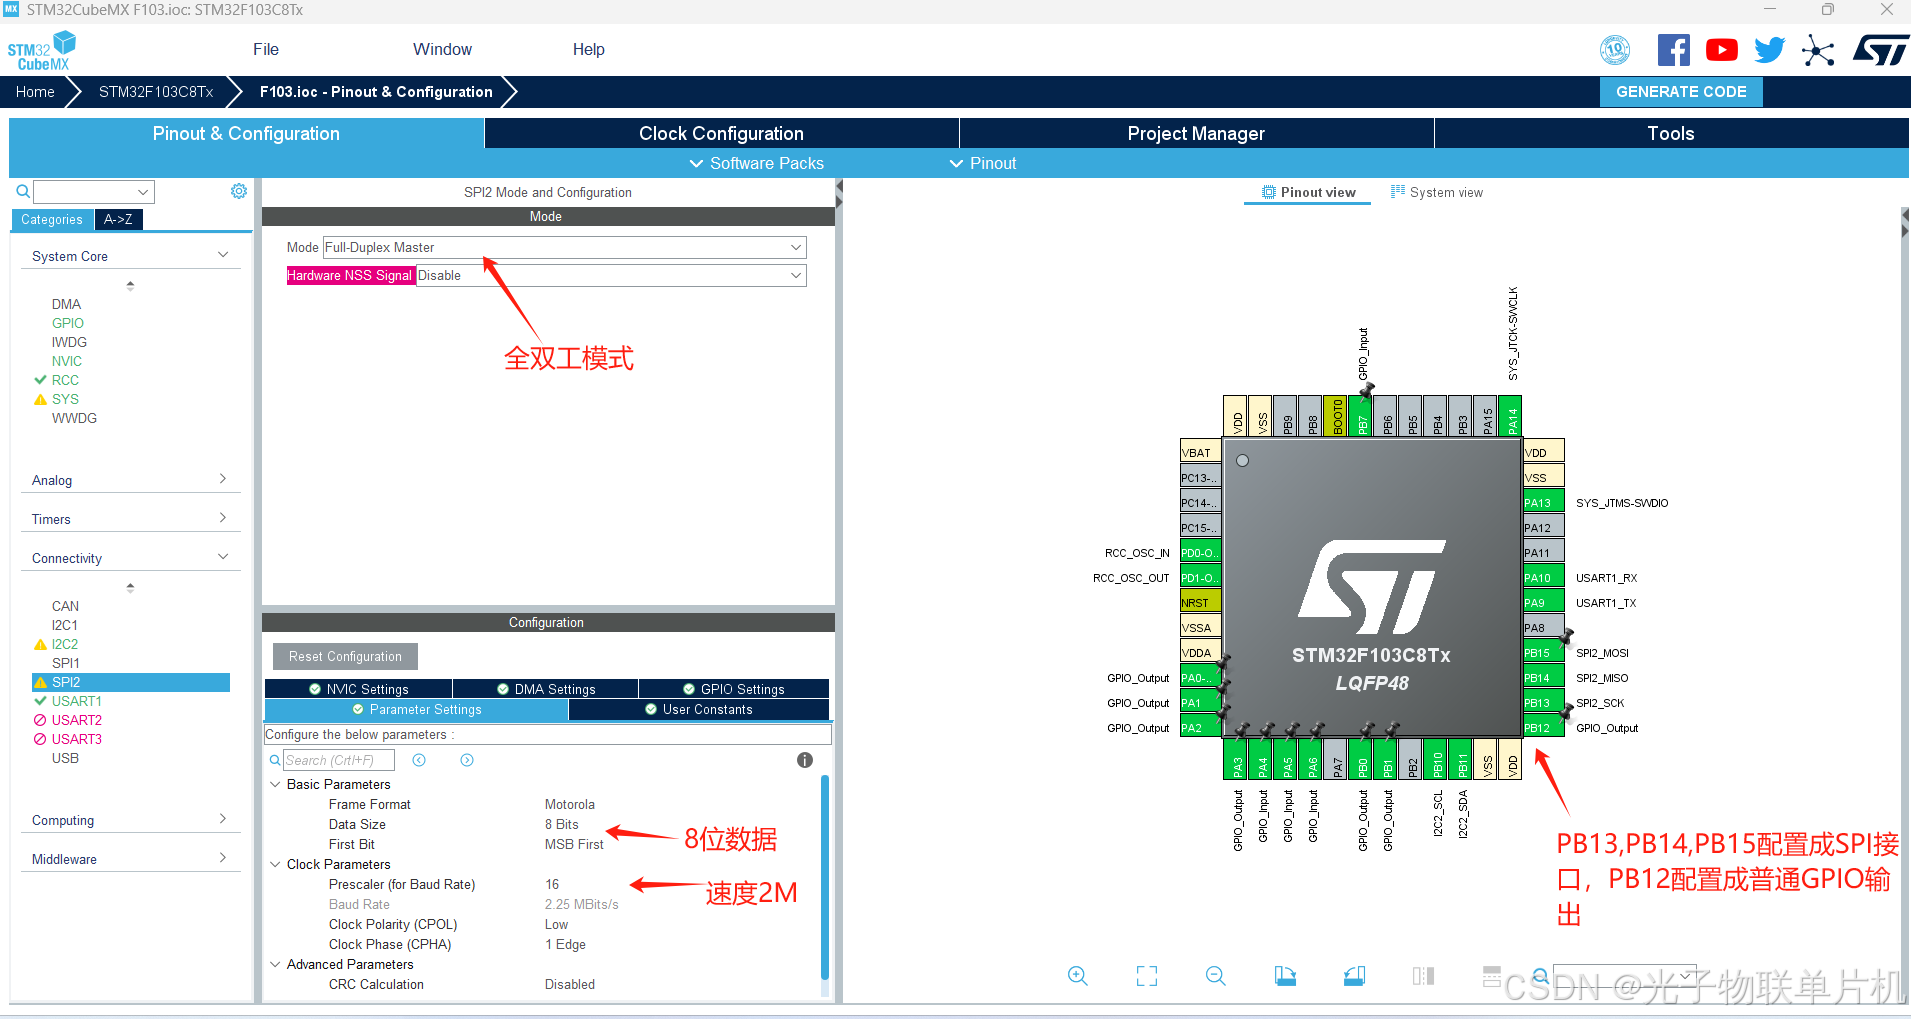Select SPI1 in the Connectivity list
Image resolution: width=1911 pixels, height=1019 pixels.
click(x=66, y=663)
